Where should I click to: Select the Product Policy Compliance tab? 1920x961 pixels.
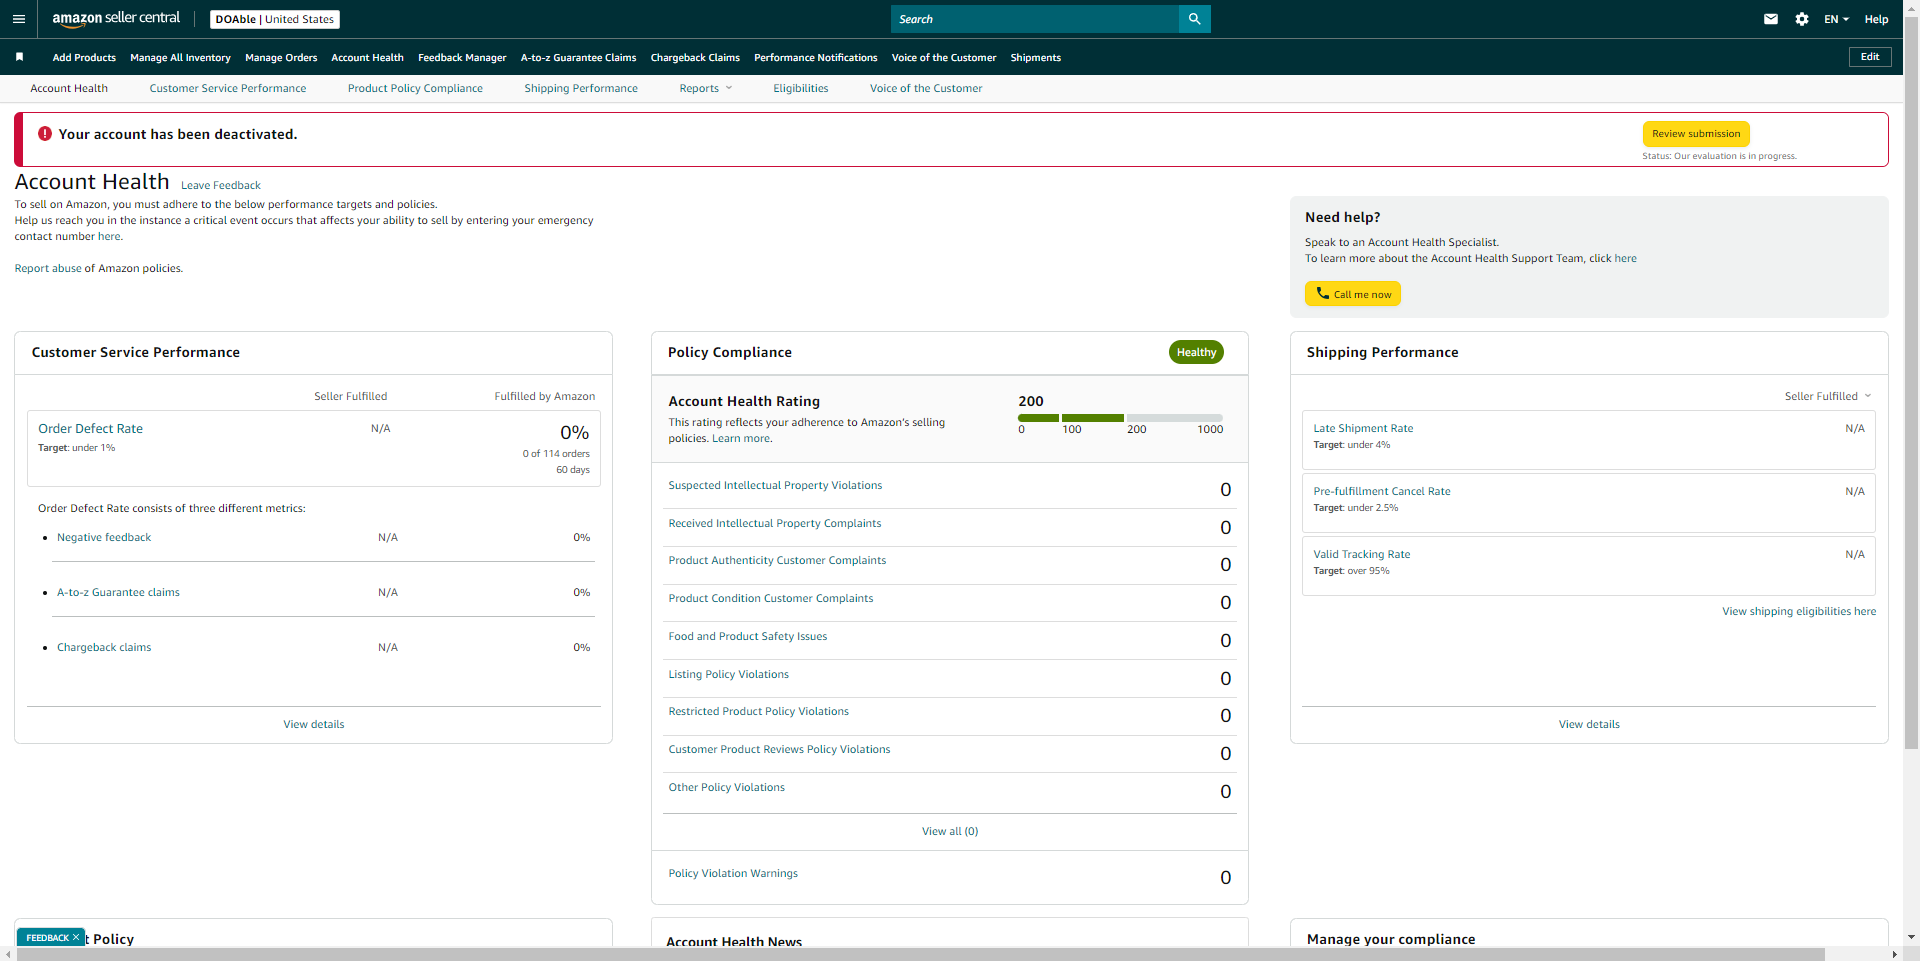[415, 88]
